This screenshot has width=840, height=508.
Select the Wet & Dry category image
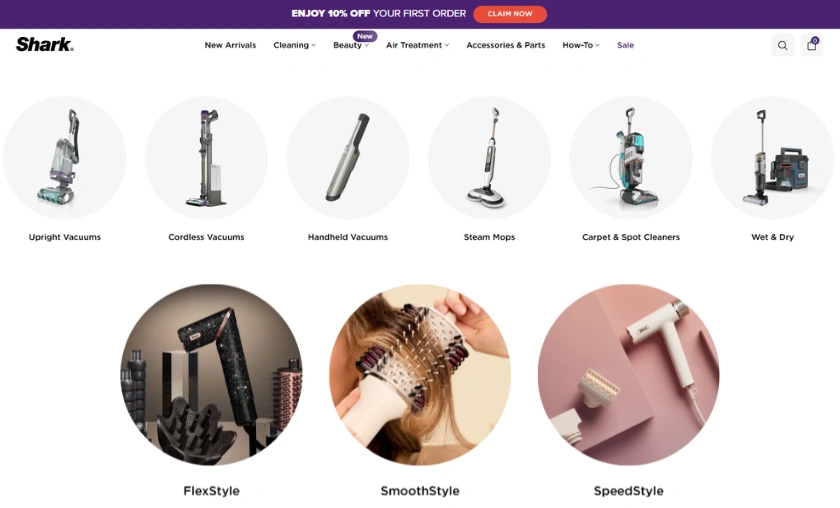(x=772, y=158)
